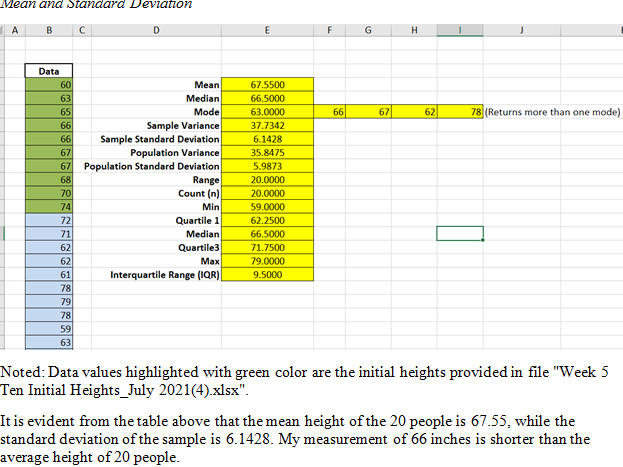Select column B header
The height and width of the screenshot is (467, 623).
coord(49,30)
